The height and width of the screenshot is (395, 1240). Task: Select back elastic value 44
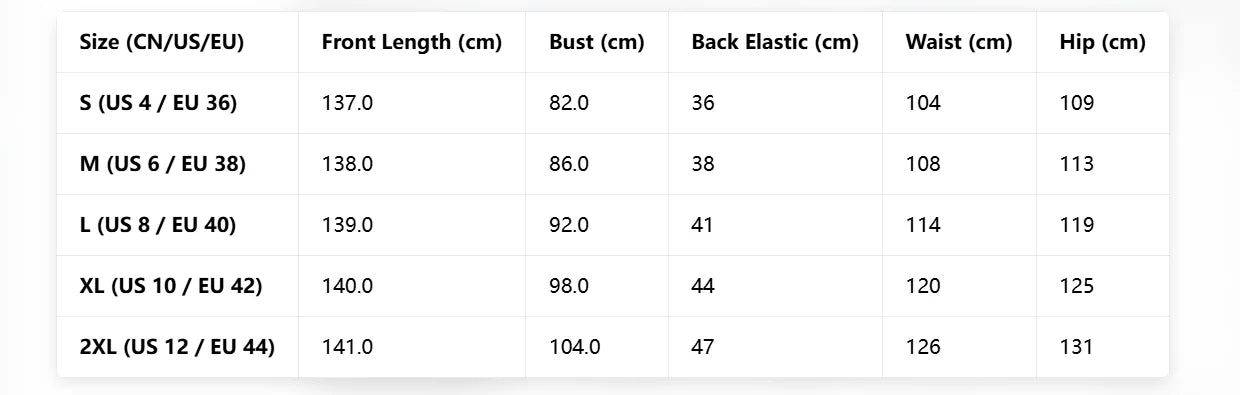(703, 286)
